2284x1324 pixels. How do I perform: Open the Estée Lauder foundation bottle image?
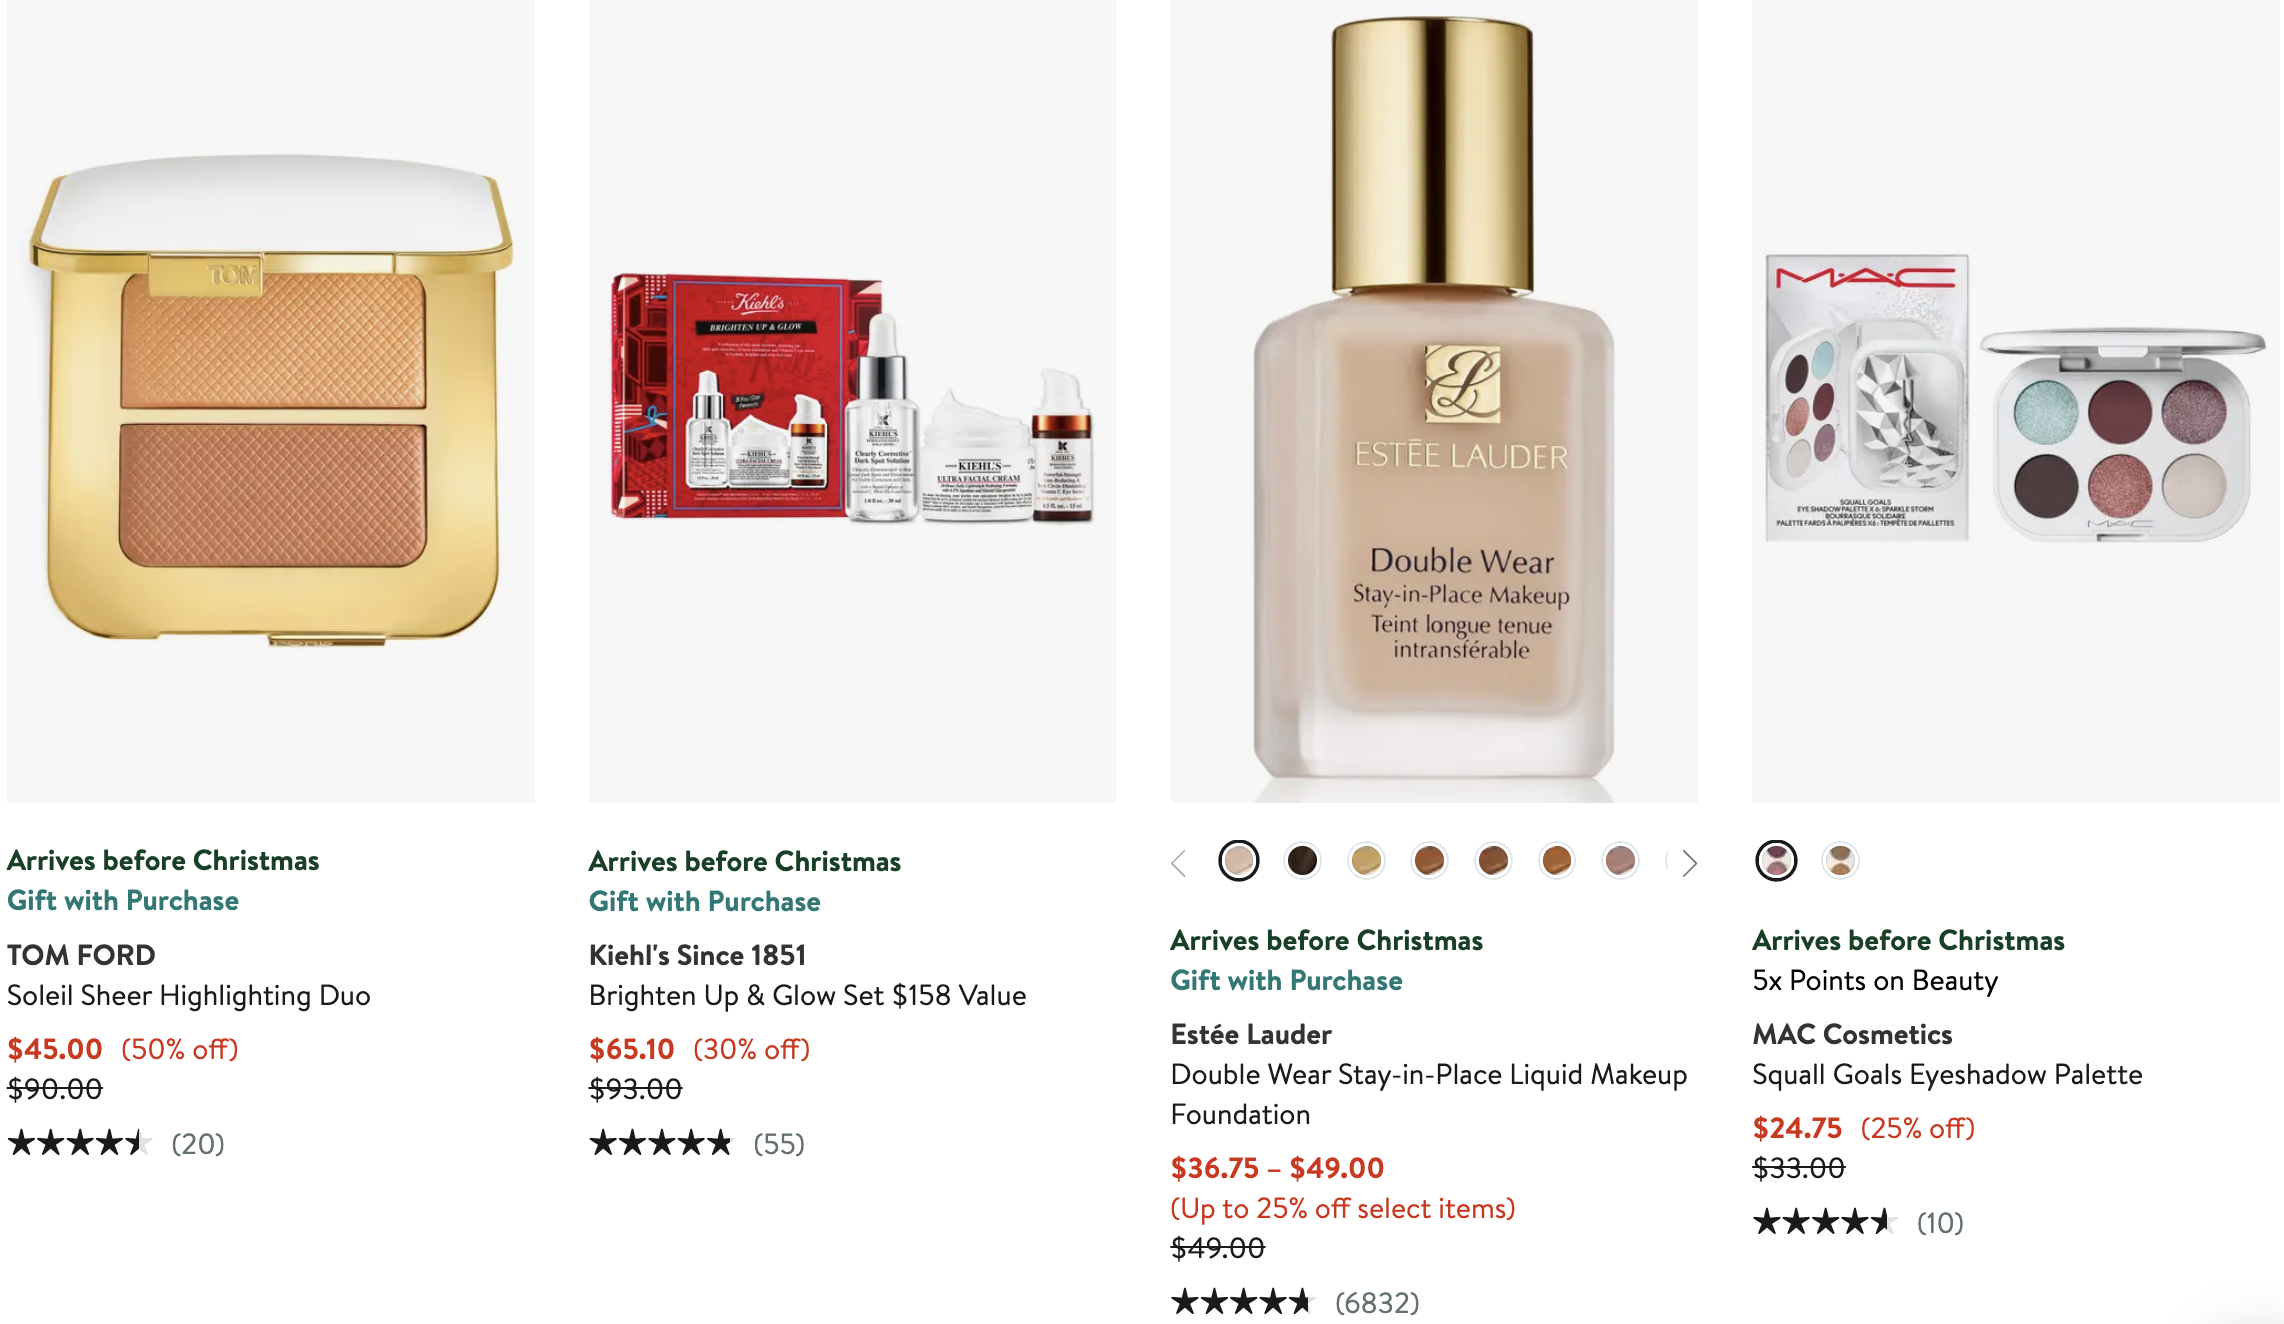[x=1434, y=401]
